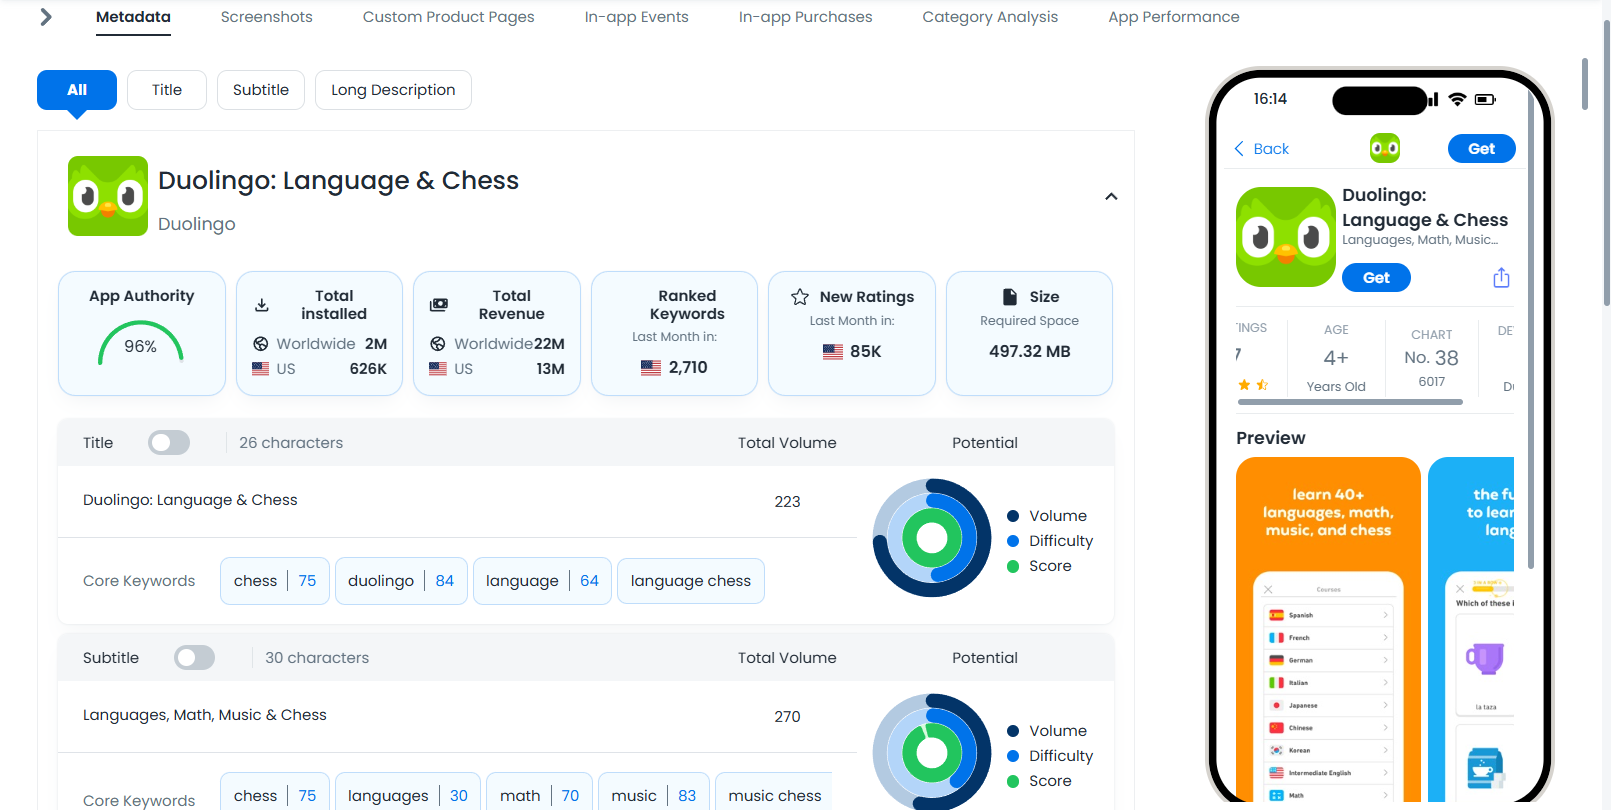Select the Subtitle filter button
1611x810 pixels.
(261, 90)
